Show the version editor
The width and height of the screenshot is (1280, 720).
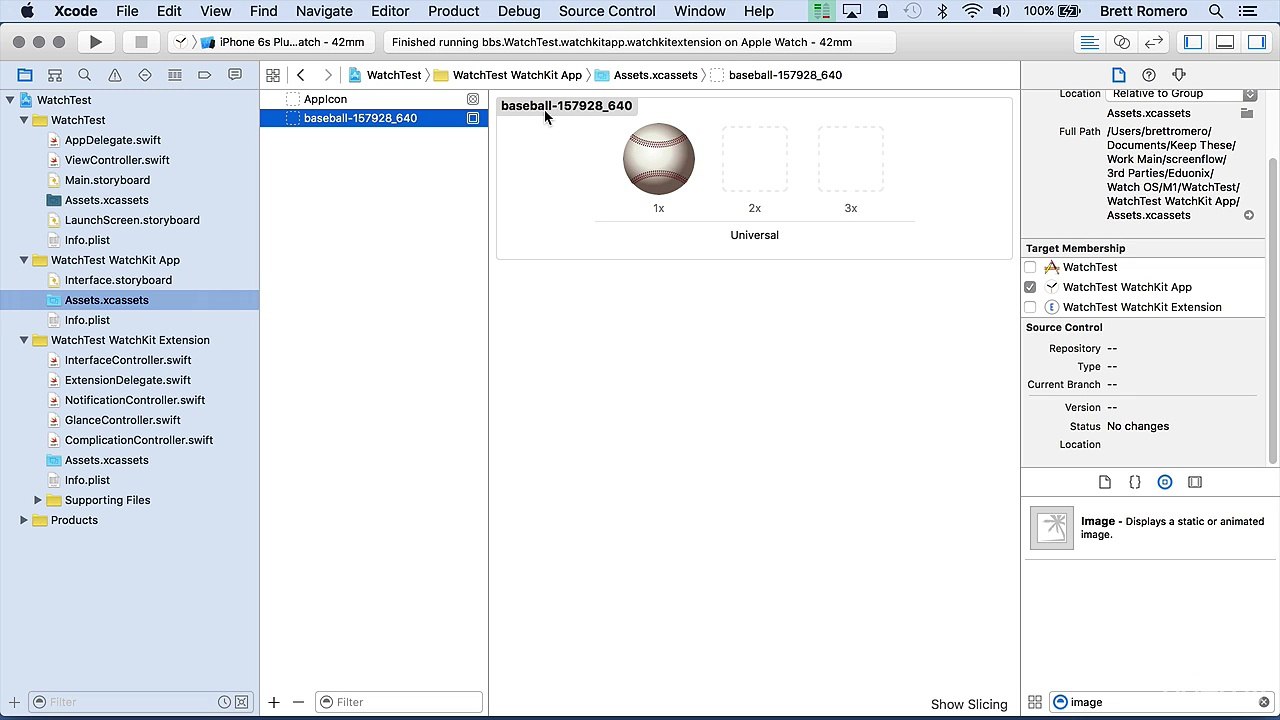click(1154, 42)
